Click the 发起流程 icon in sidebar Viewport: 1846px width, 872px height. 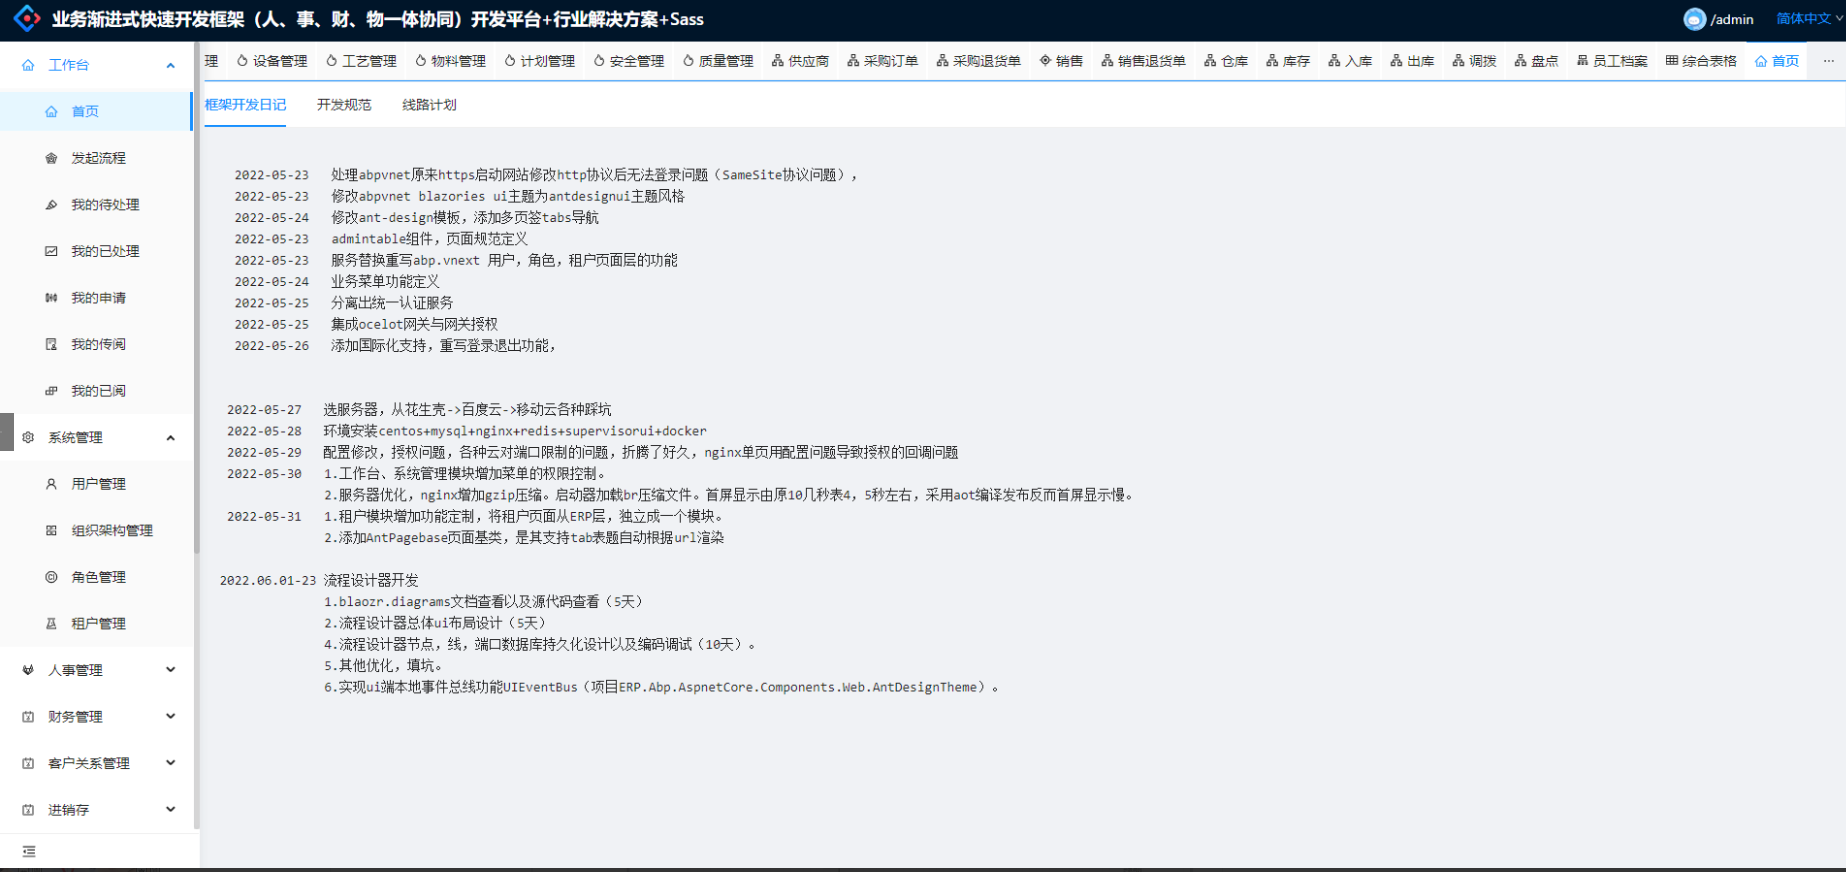tap(51, 158)
